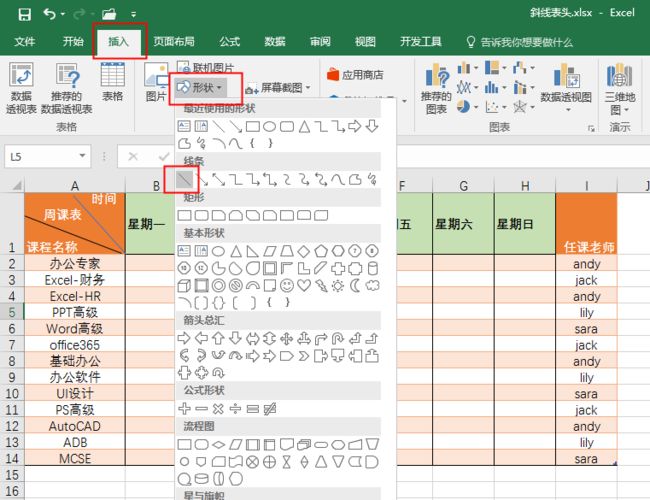Select the orange 任课老师 header cell
Viewport: 650px width, 500px height.
click(586, 223)
